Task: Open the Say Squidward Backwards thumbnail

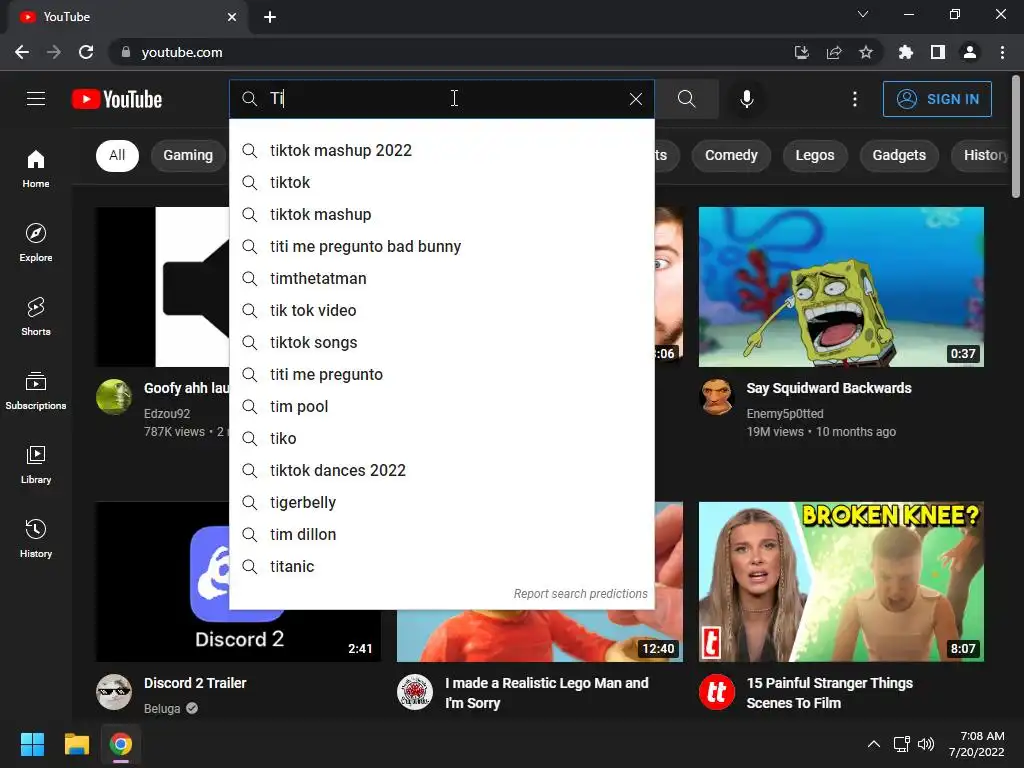Action: point(841,287)
